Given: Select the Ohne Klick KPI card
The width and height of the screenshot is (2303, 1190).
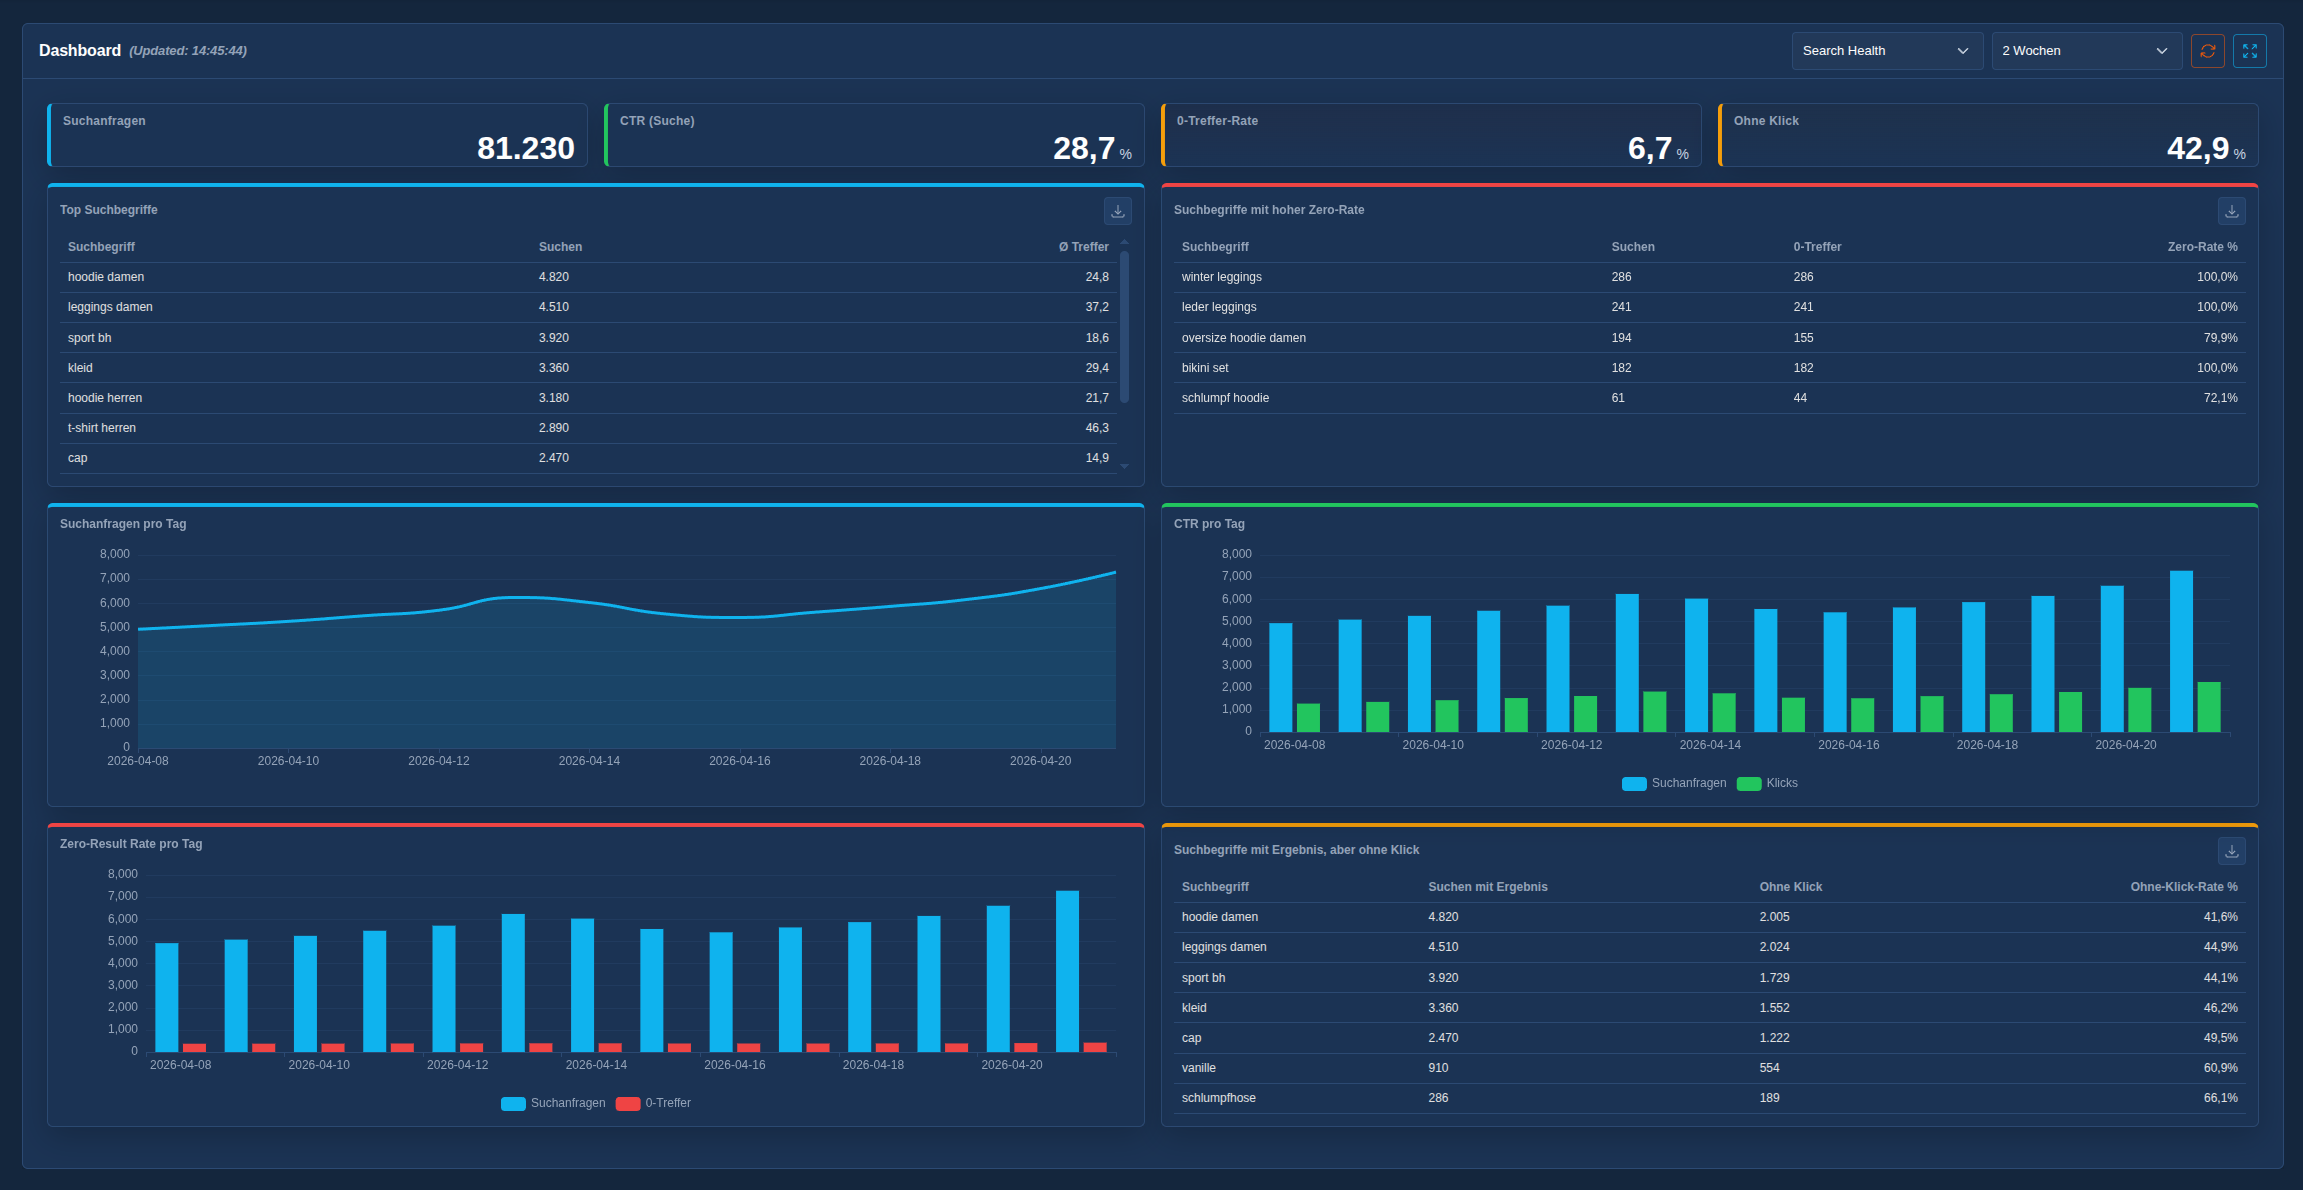Looking at the screenshot, I should pyautogui.click(x=1988, y=135).
